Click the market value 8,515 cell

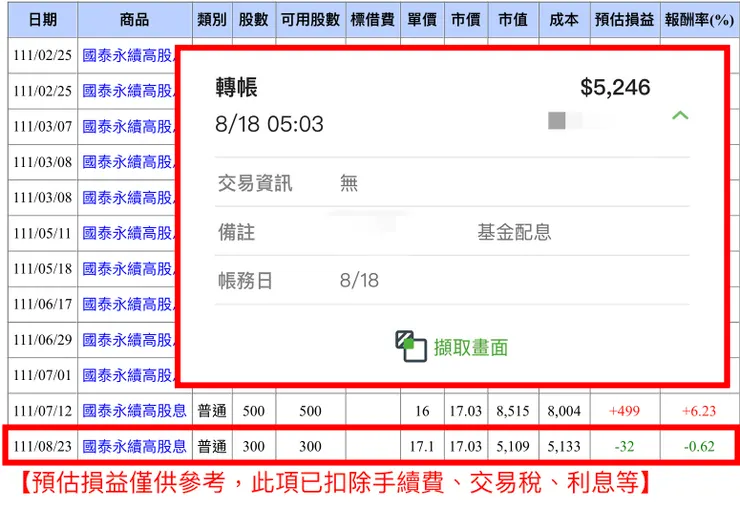coord(513,411)
